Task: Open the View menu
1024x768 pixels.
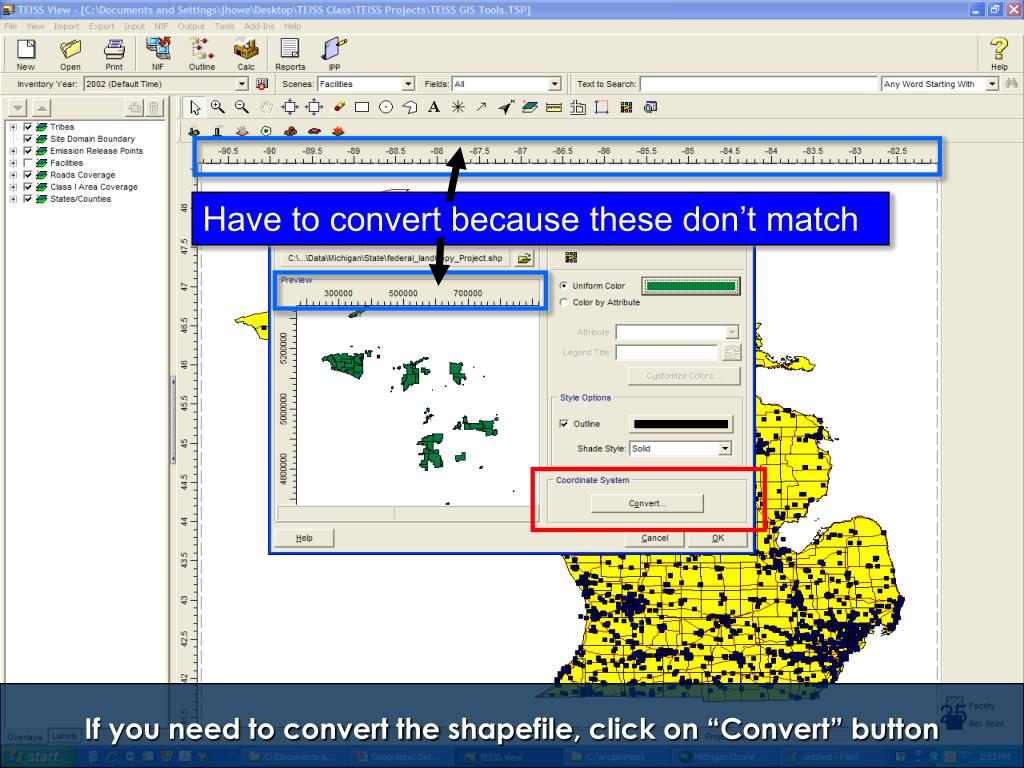Action: [35, 26]
